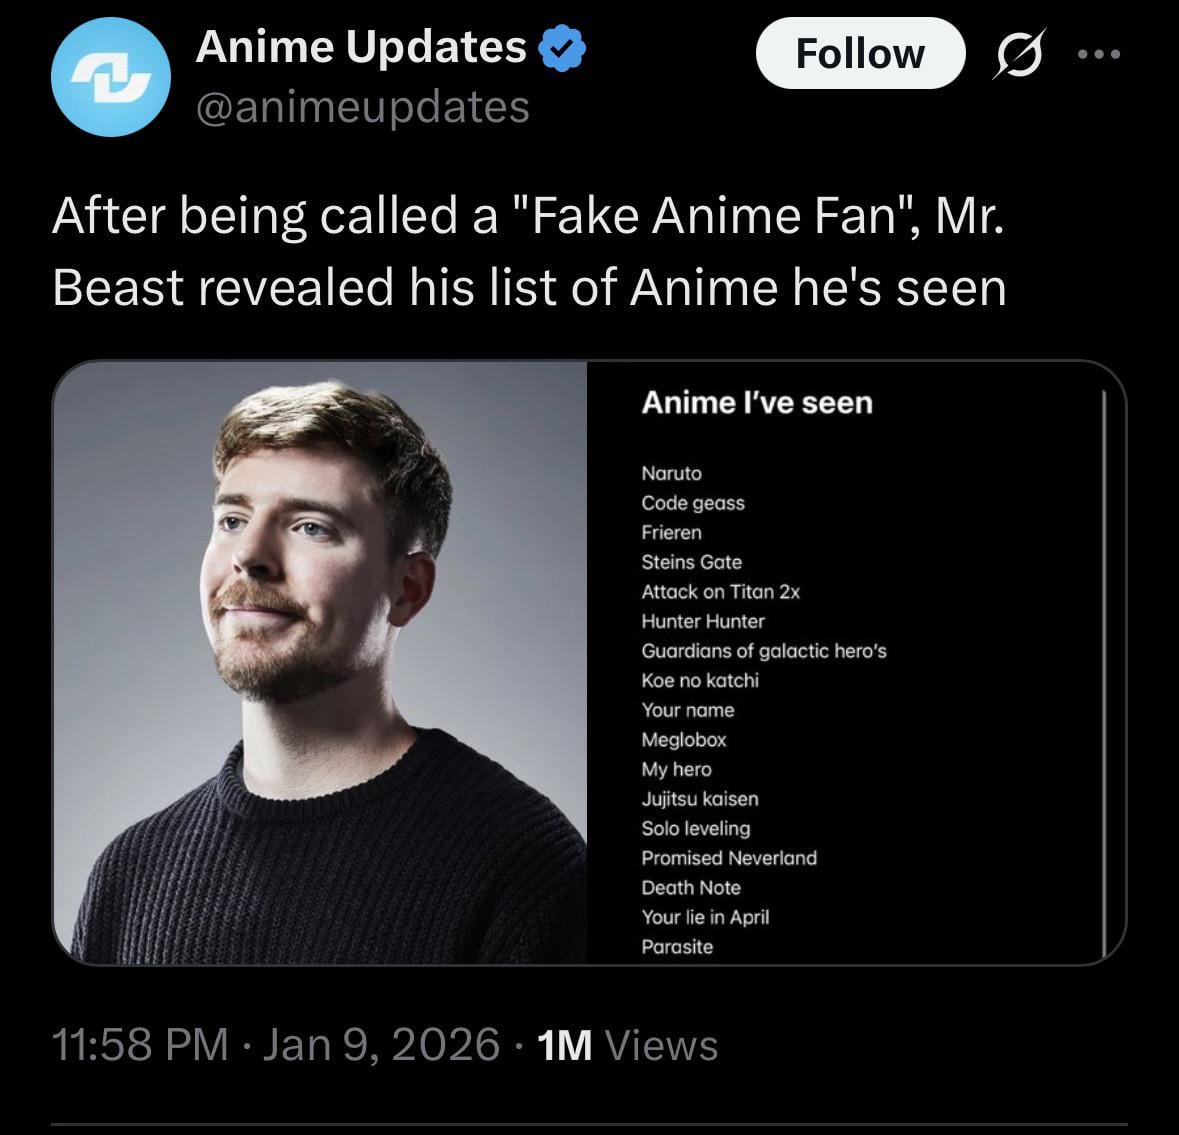
Task: Click the 11:58 PM timestamp
Action: (x=139, y=1045)
